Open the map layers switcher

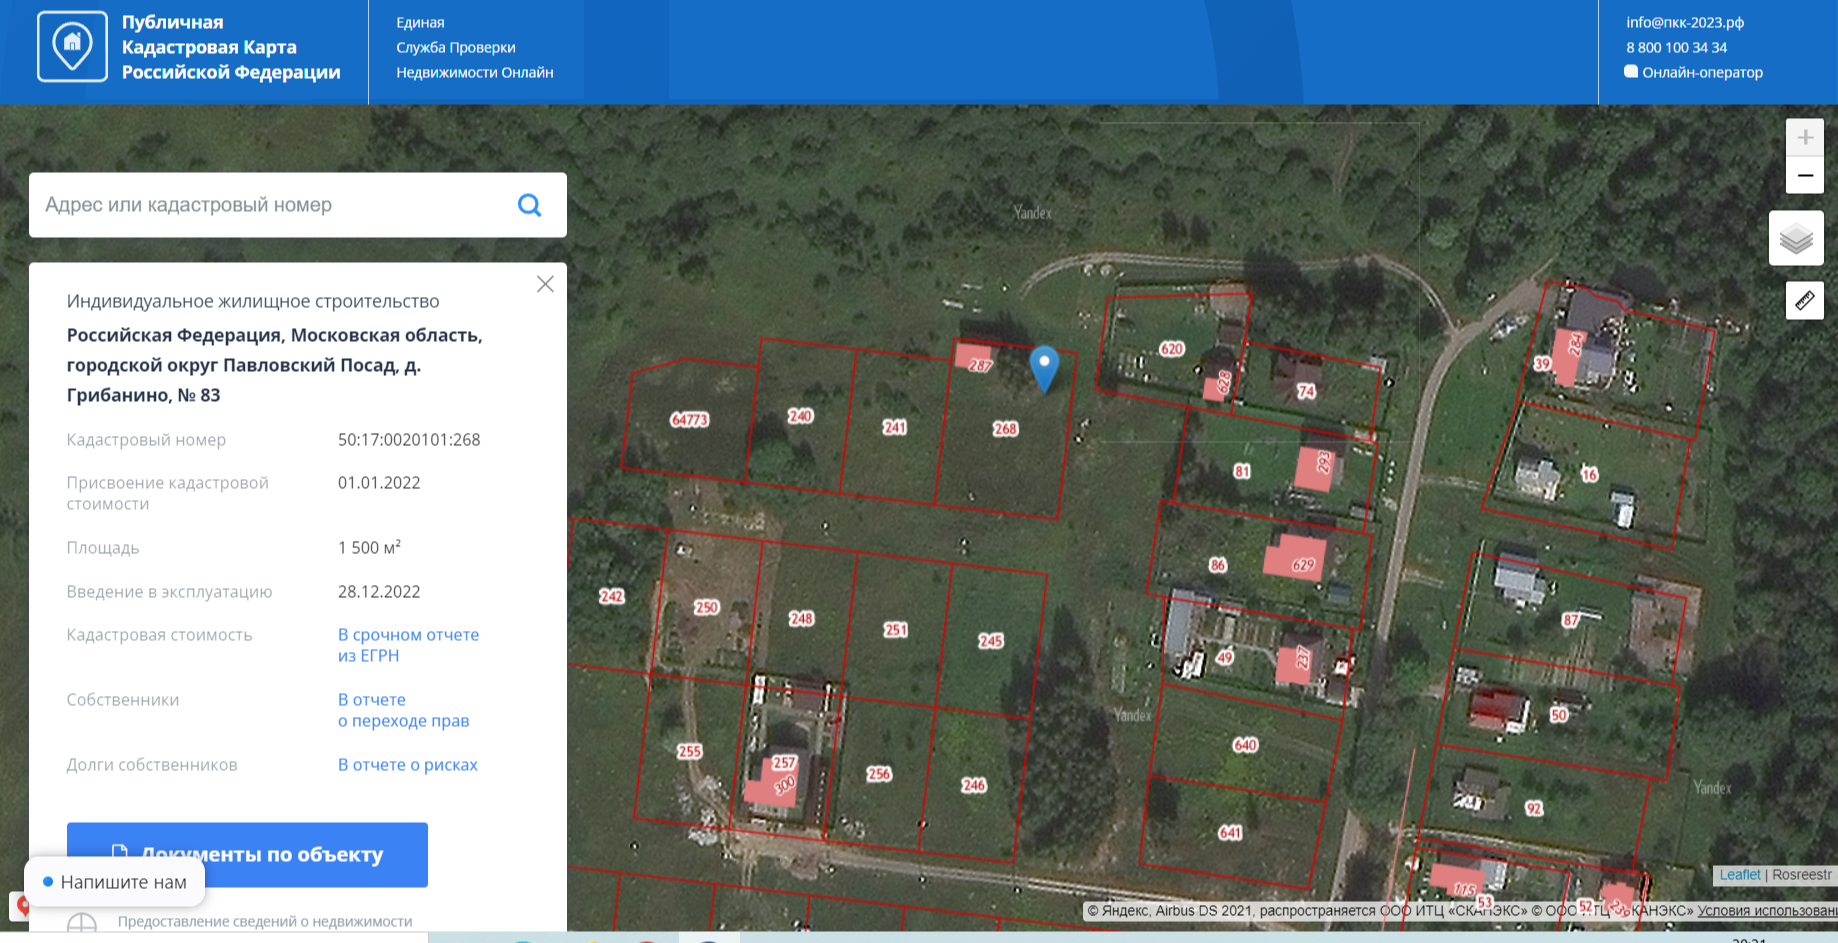(x=1796, y=238)
